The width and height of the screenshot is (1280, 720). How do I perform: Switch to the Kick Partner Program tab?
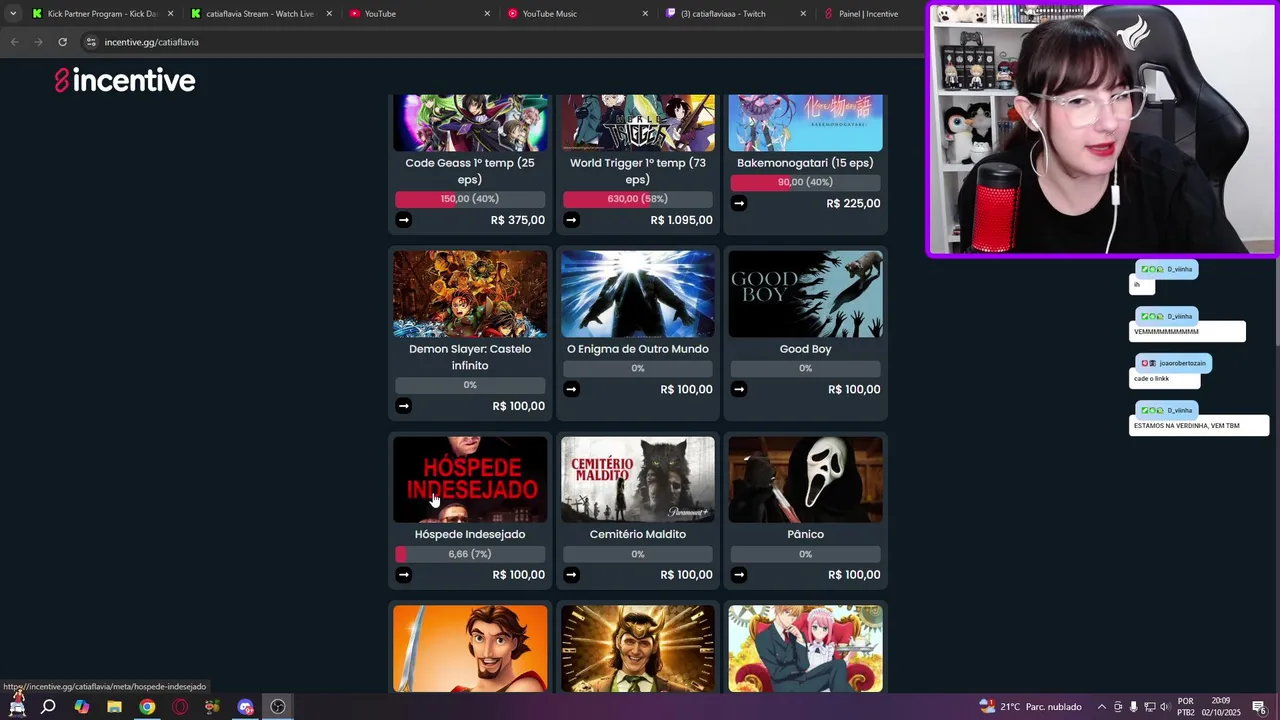103,14
